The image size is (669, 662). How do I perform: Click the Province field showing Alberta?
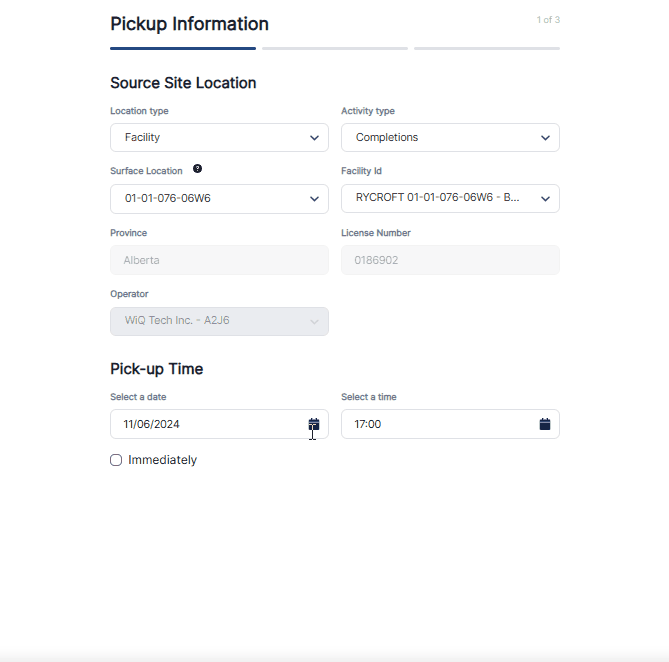point(219,260)
